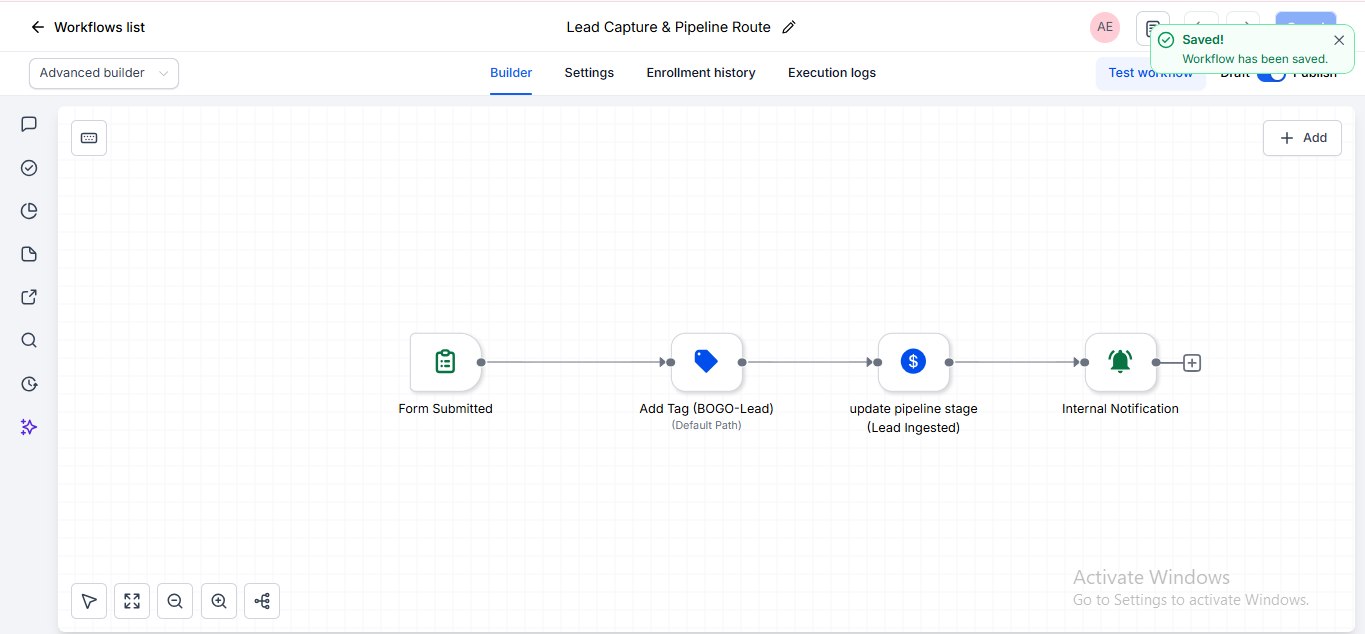Select the pointer cursor tool
This screenshot has height=634, width=1365.
point(89,601)
